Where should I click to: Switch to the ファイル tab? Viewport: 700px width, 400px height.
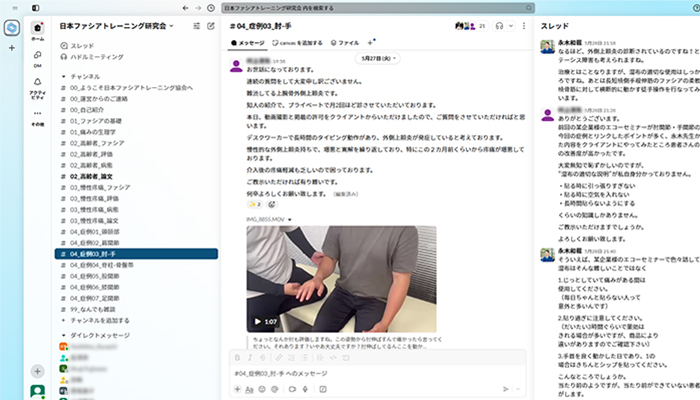coord(345,43)
